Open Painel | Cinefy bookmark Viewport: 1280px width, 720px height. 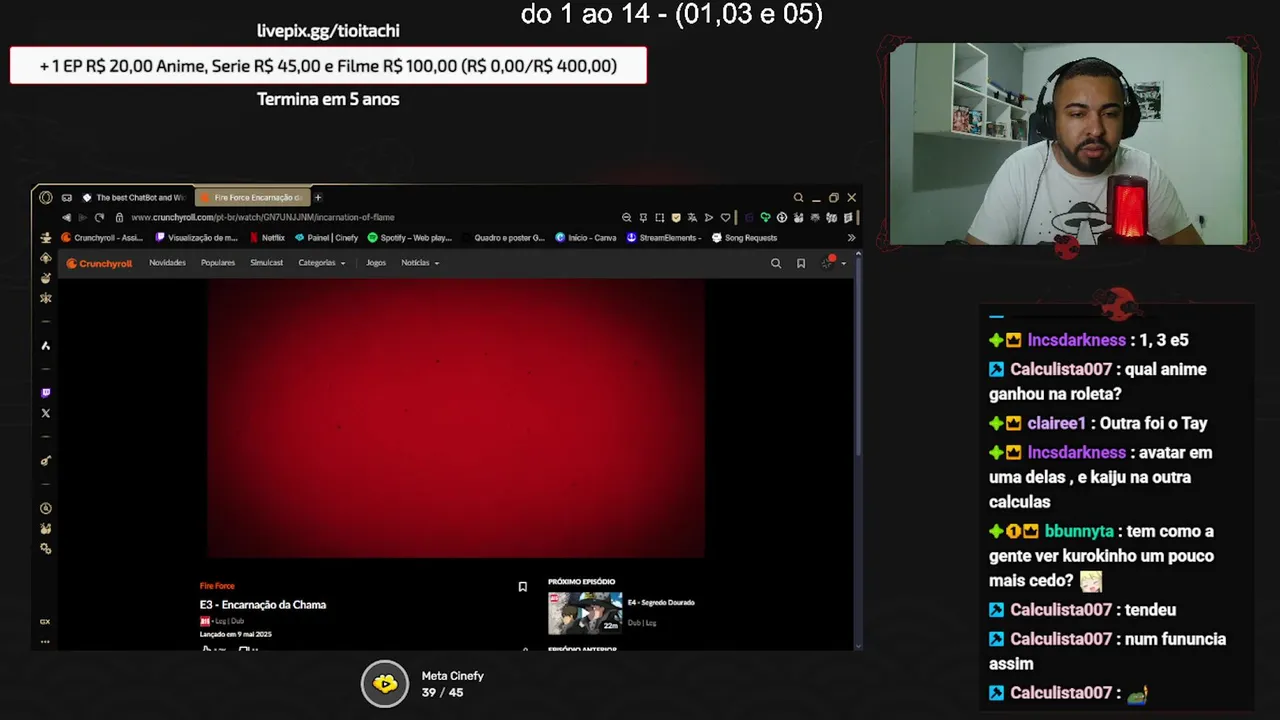tap(326, 238)
